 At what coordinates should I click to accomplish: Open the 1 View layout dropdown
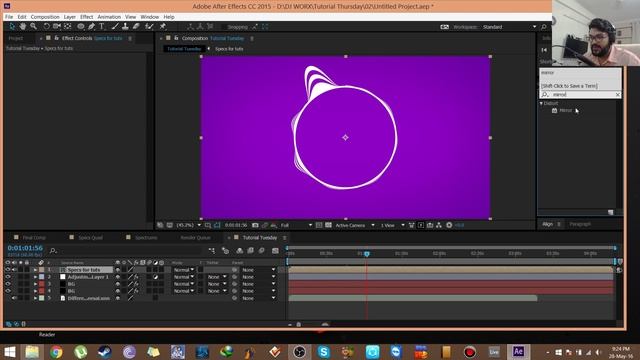pyautogui.click(x=393, y=225)
